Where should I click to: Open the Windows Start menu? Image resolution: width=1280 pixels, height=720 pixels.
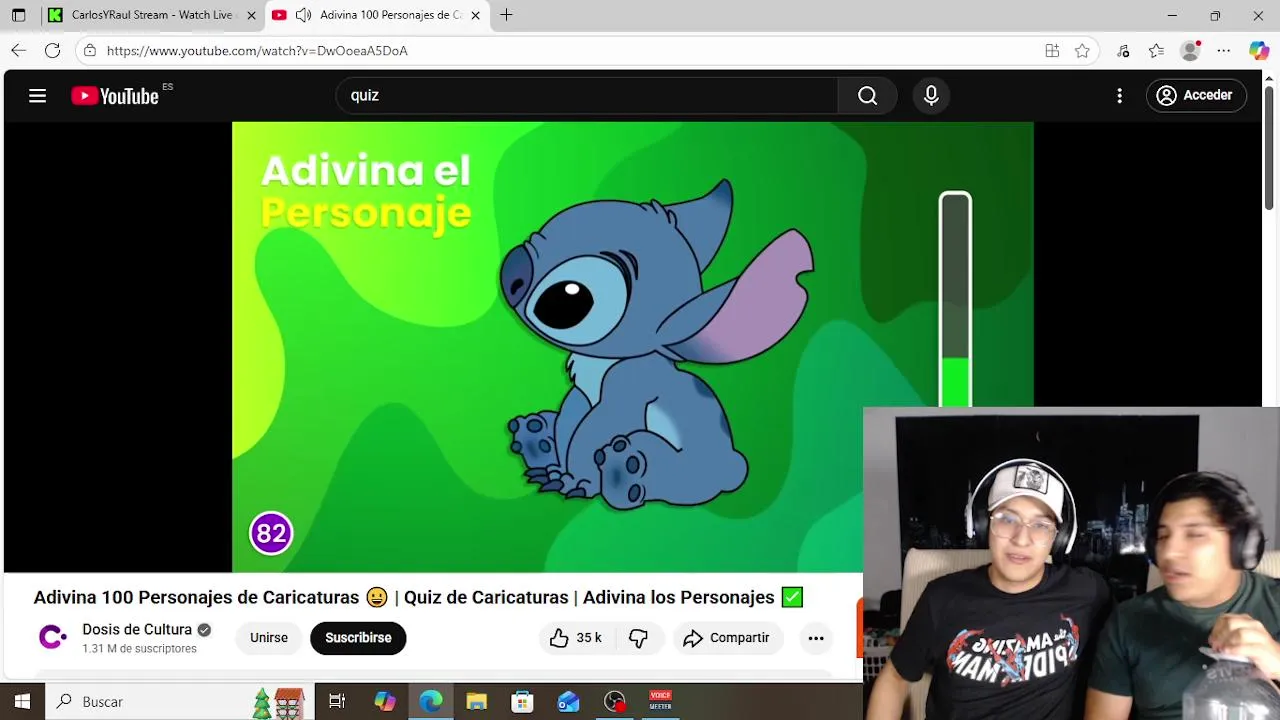coord(22,702)
